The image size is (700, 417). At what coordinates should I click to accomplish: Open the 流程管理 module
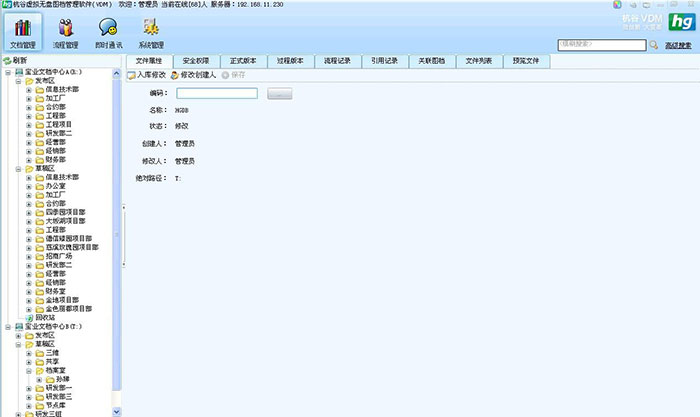pyautogui.click(x=66, y=32)
